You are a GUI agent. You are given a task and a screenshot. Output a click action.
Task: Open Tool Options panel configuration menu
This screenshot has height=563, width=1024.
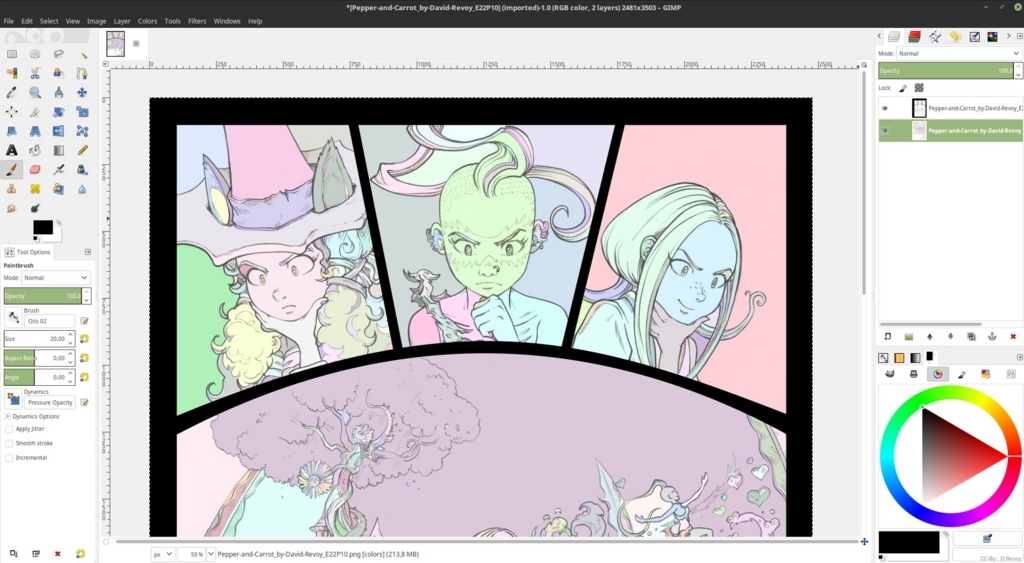pos(88,252)
